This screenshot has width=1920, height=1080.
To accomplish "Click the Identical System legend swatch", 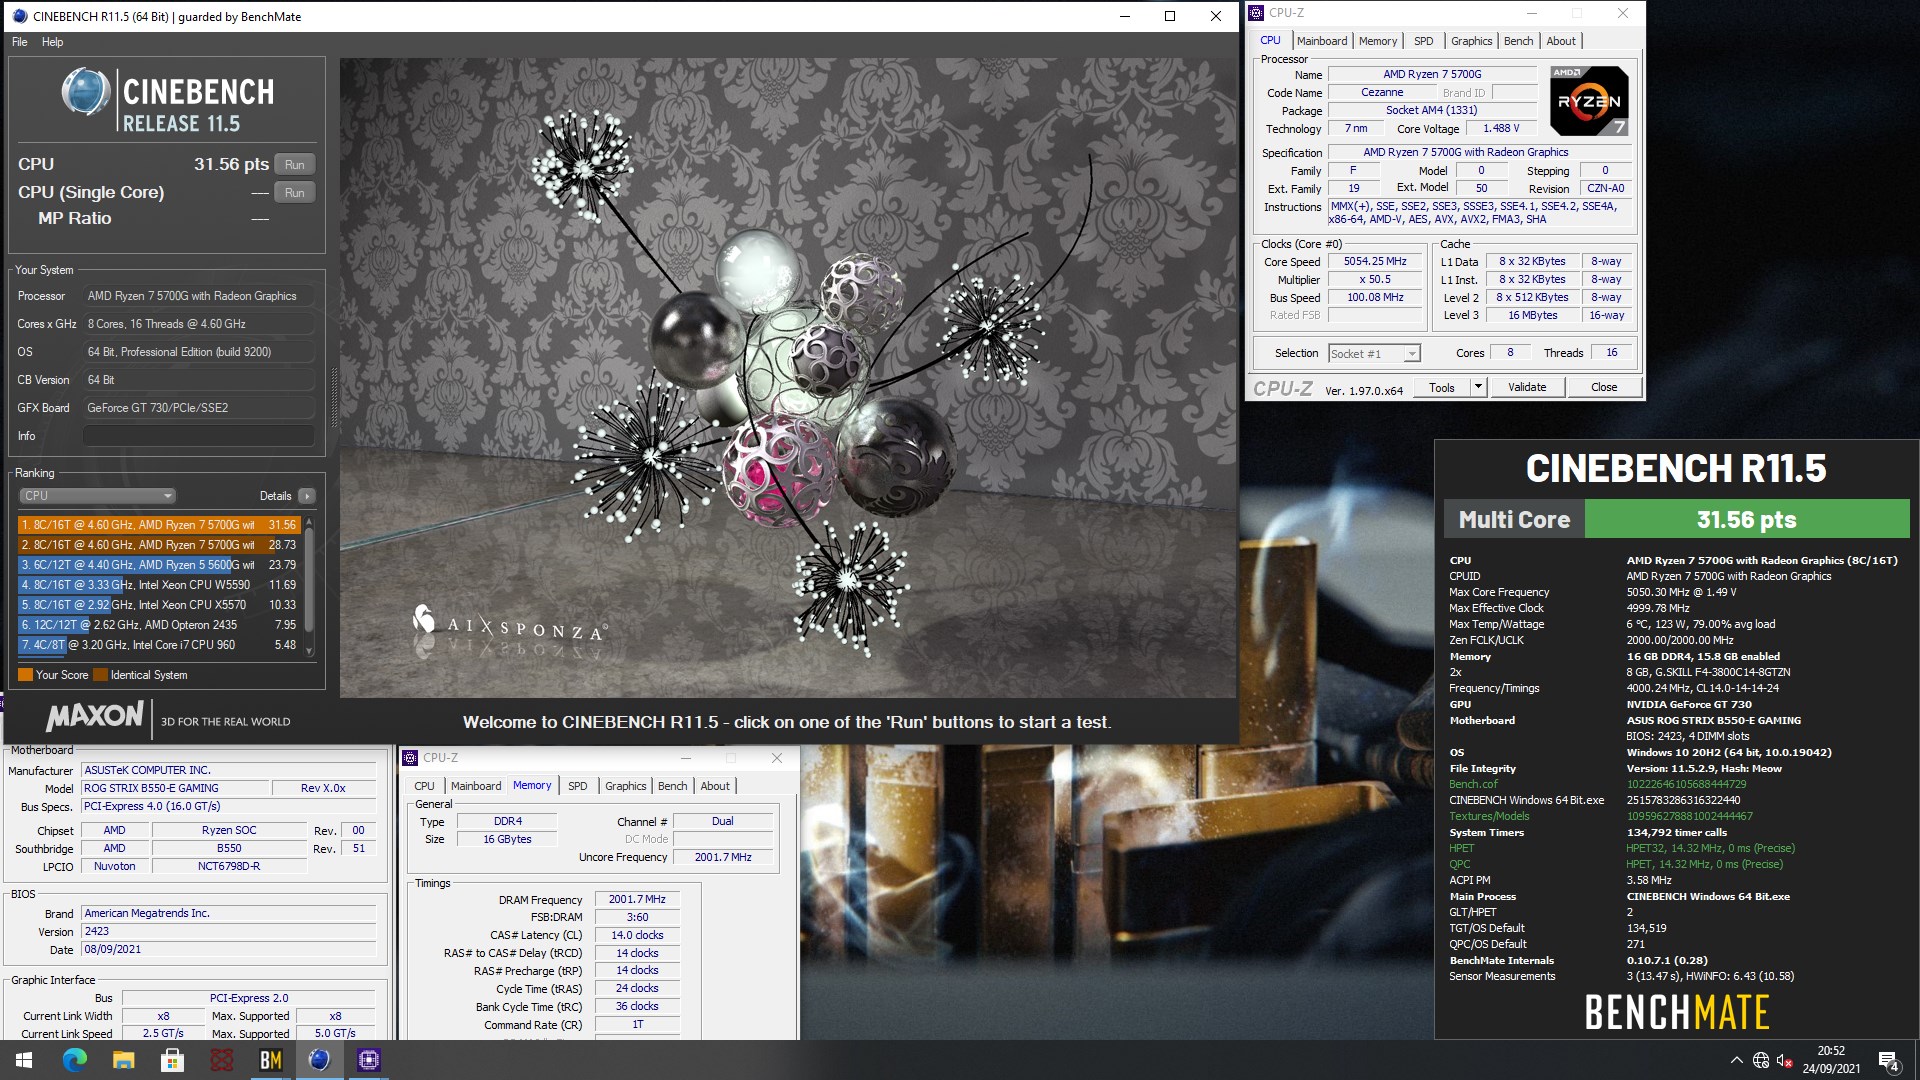I will tap(100, 675).
